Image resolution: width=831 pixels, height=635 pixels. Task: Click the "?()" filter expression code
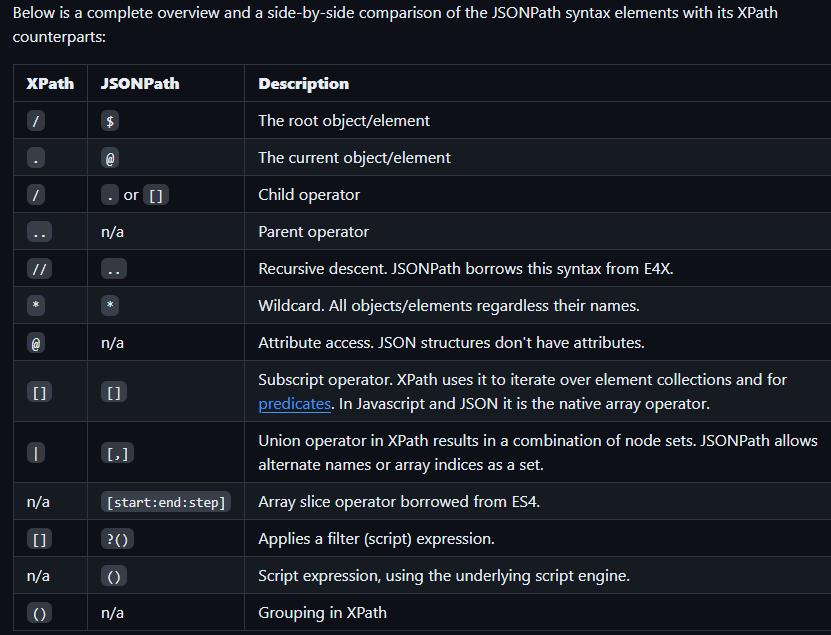click(x=118, y=539)
